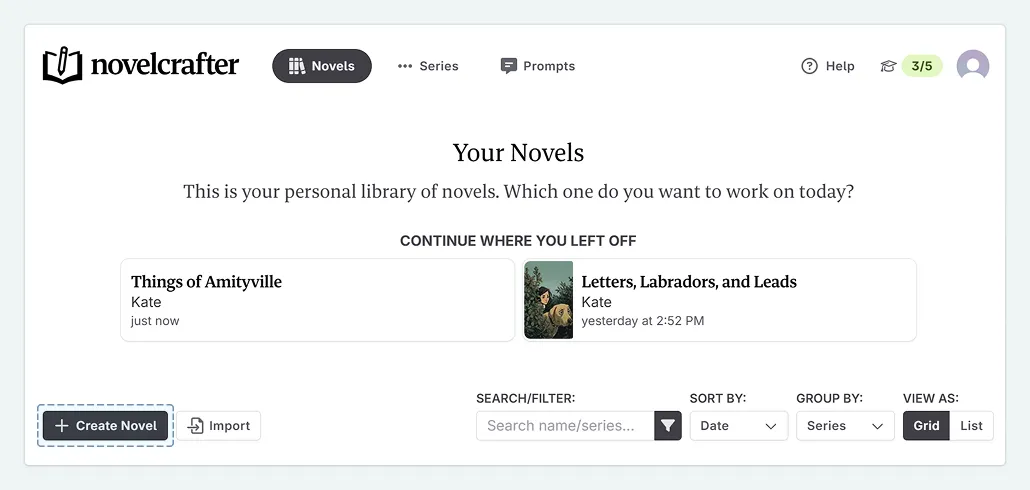Open Letters, Labradors, and Leads cover thumbnail
This screenshot has height=490, width=1030.
549,301
